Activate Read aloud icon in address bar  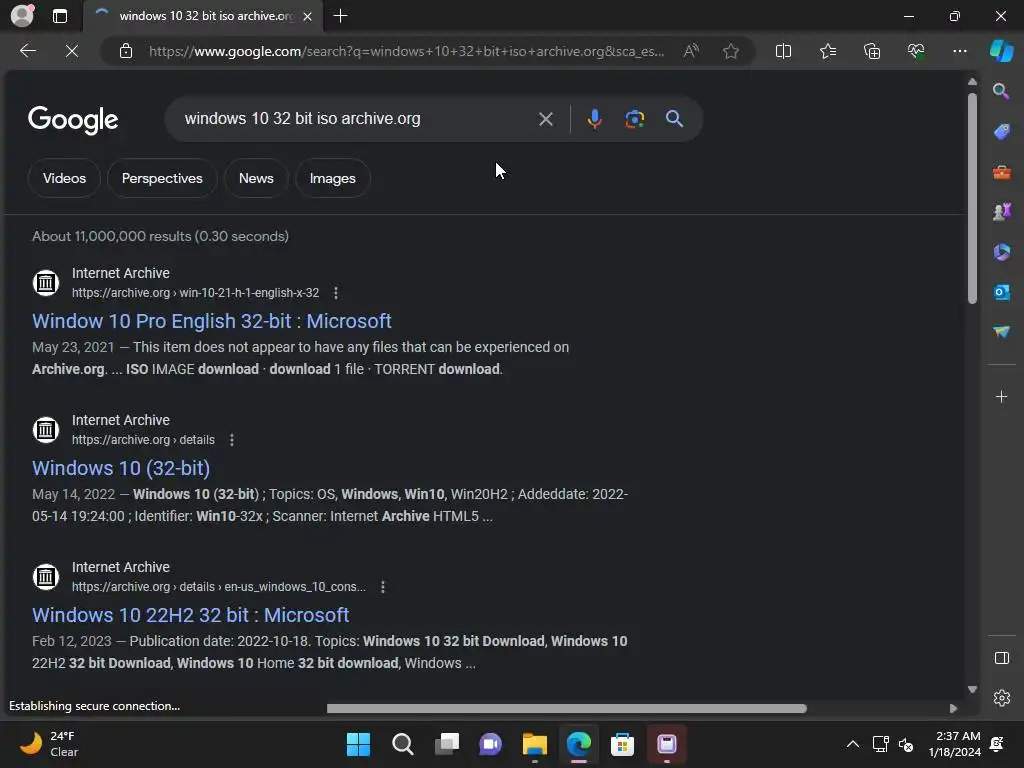691,51
